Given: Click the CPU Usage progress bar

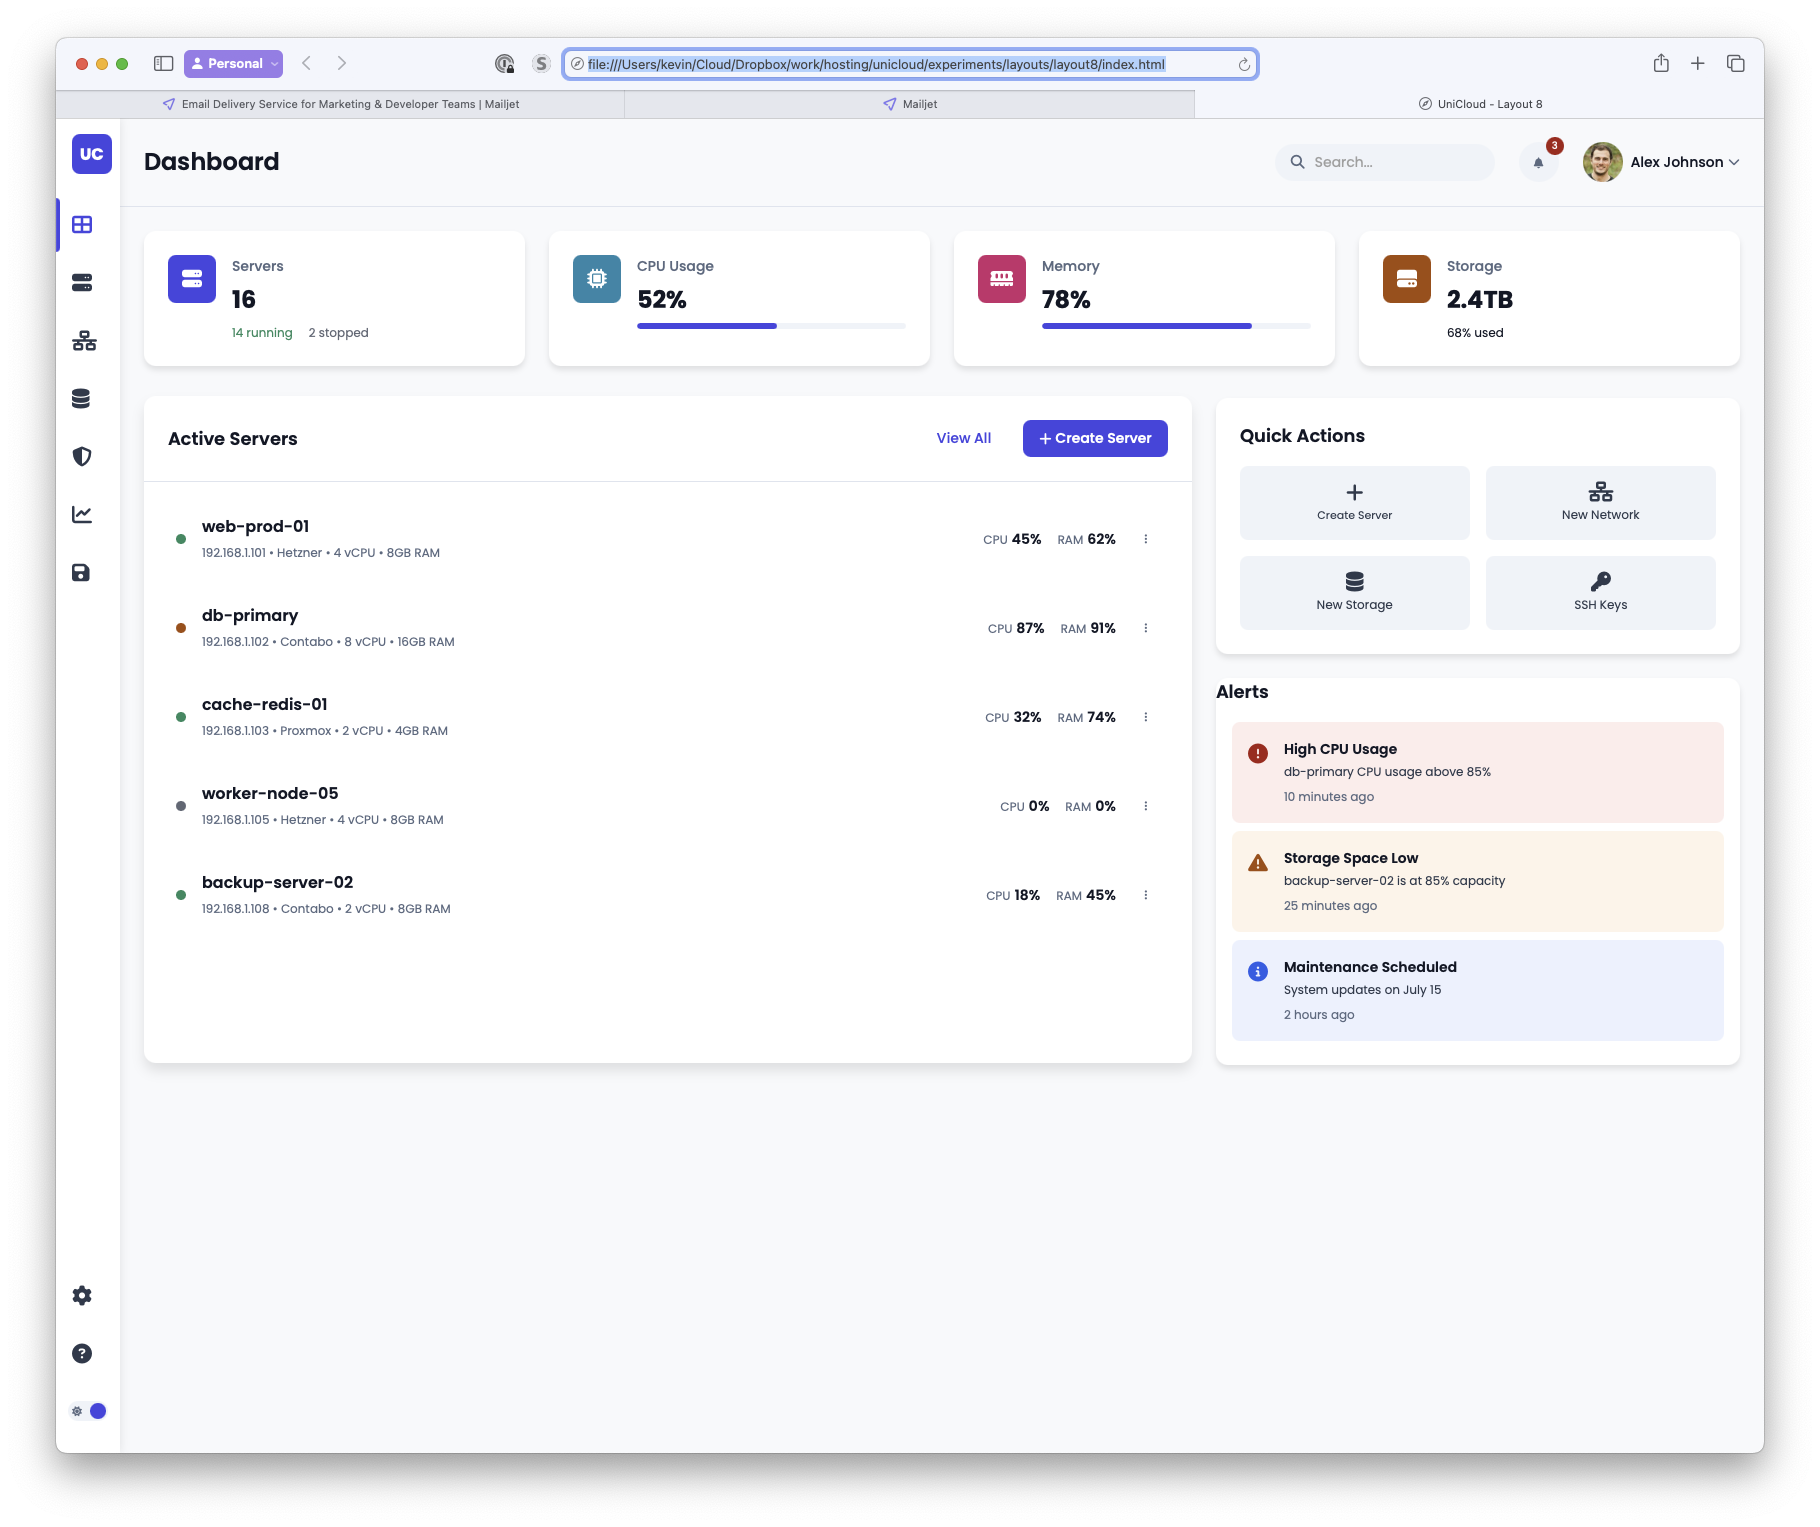Looking at the screenshot, I should [x=771, y=326].
